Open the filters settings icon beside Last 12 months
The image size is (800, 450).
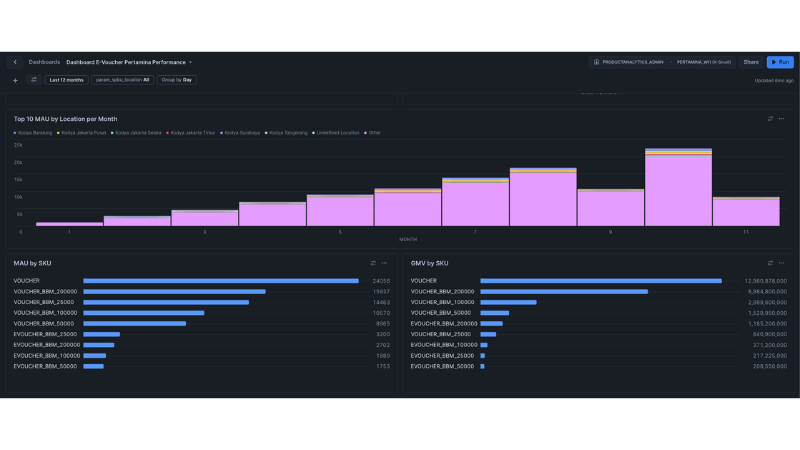[34, 80]
